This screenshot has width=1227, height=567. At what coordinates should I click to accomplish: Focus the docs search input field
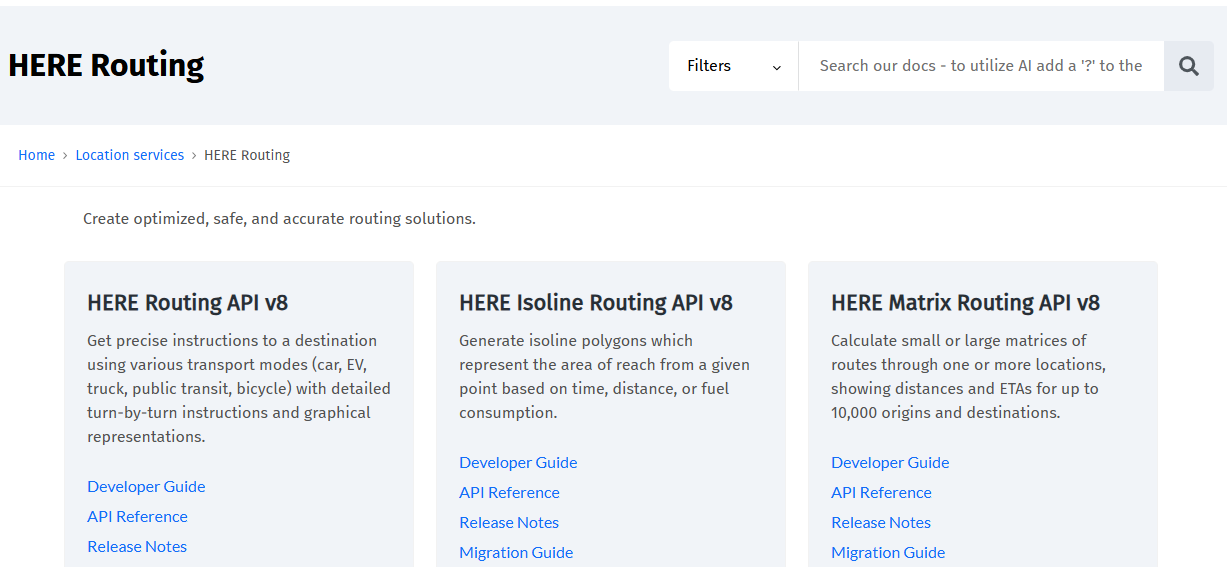point(980,66)
